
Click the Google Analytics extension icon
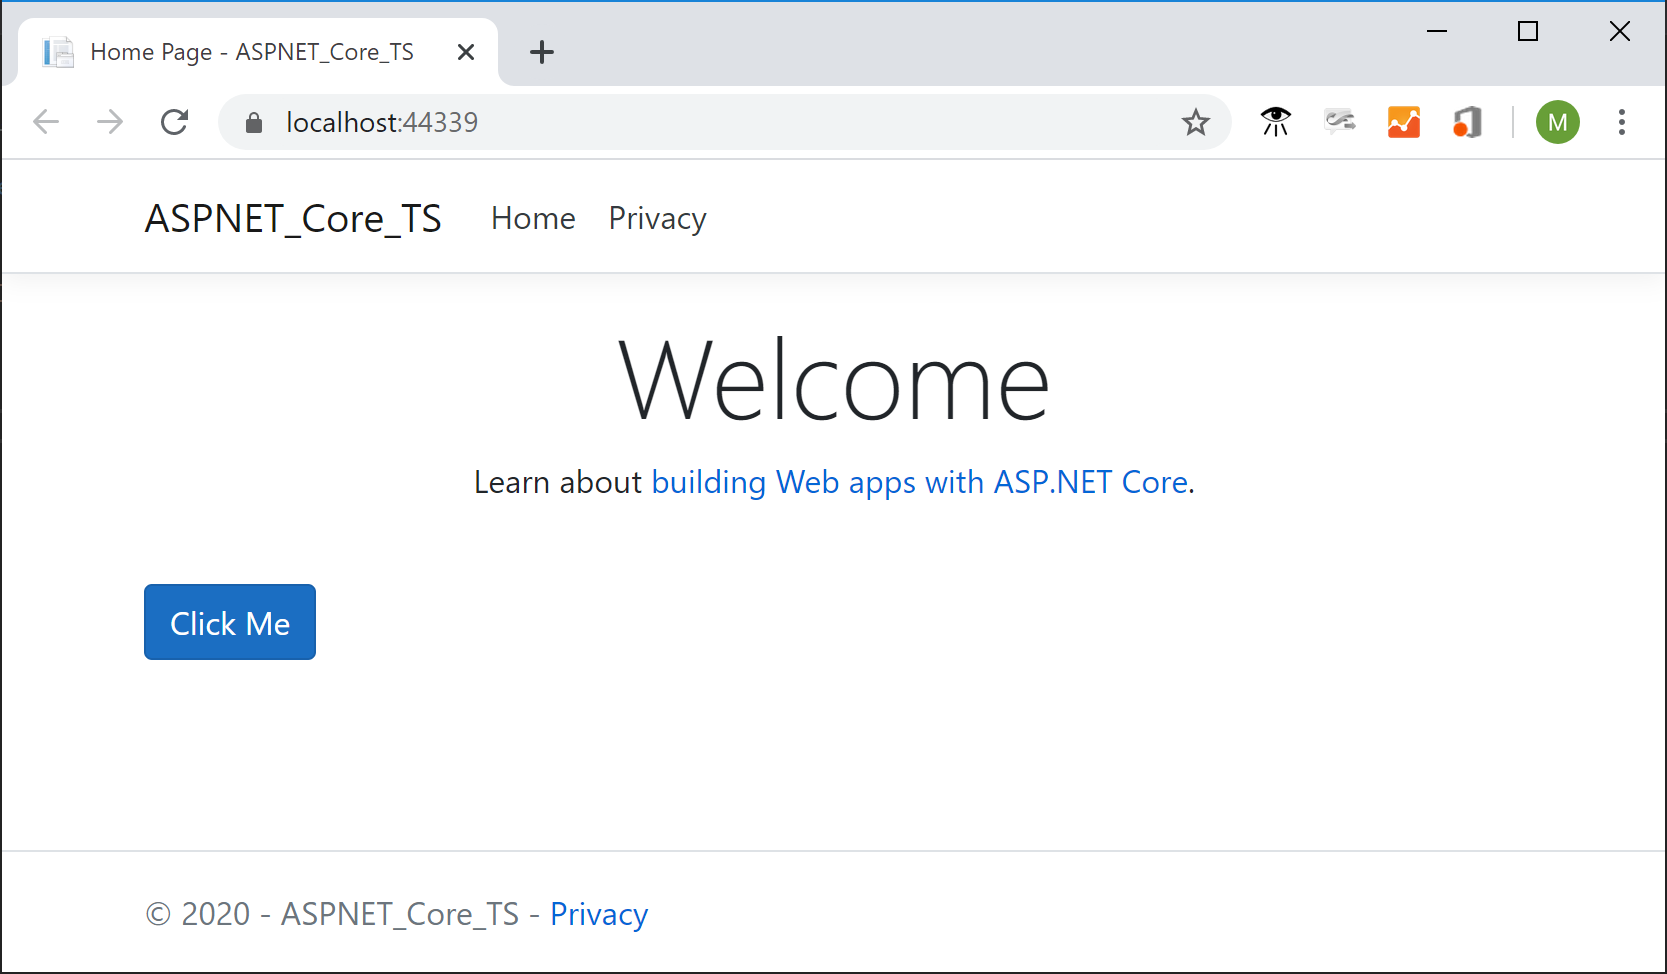point(1403,121)
